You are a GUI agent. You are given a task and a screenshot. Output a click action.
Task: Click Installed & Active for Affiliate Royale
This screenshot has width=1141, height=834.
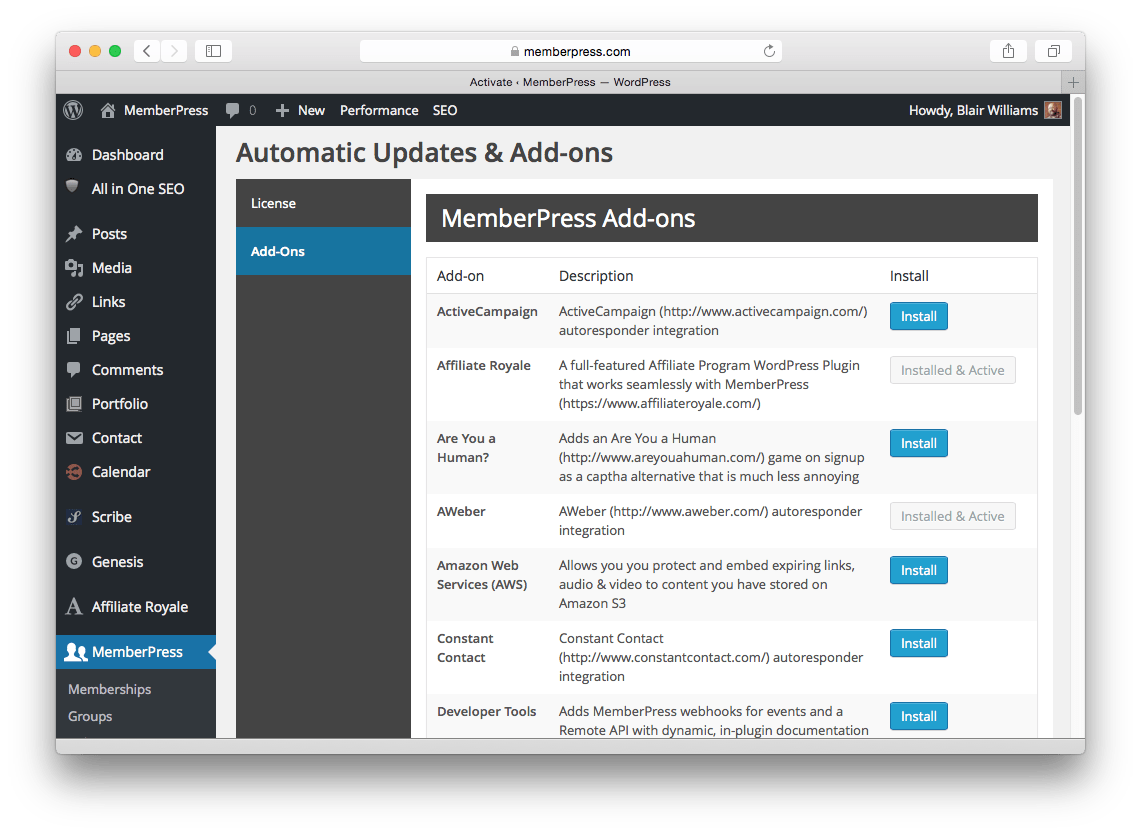tap(953, 370)
